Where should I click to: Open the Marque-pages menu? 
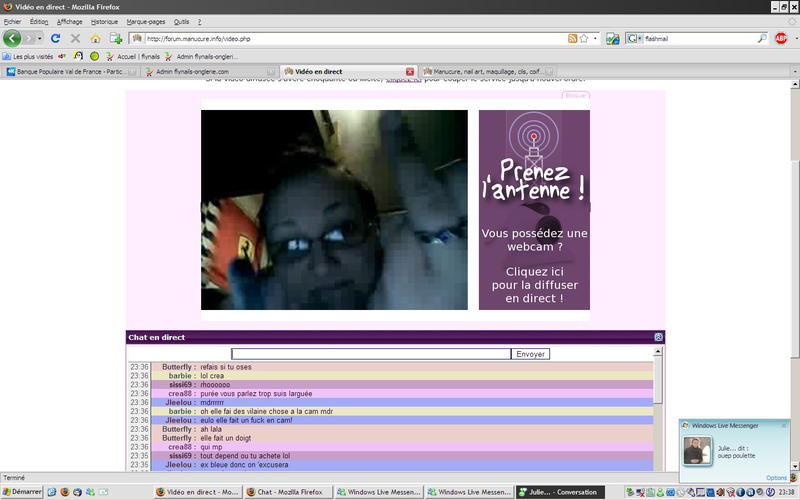[x=146, y=21]
